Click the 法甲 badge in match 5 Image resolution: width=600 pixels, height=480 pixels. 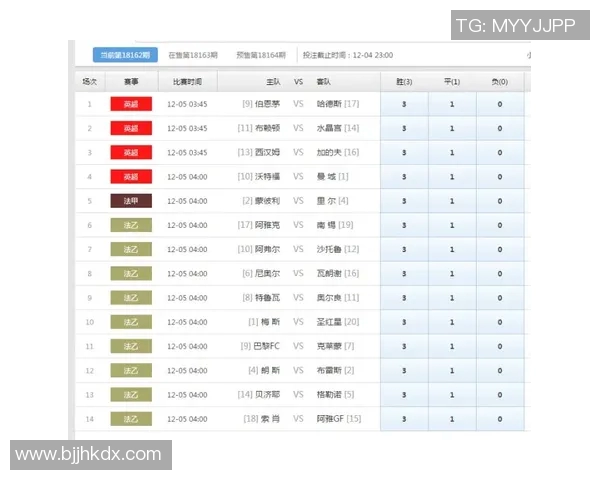(x=131, y=201)
